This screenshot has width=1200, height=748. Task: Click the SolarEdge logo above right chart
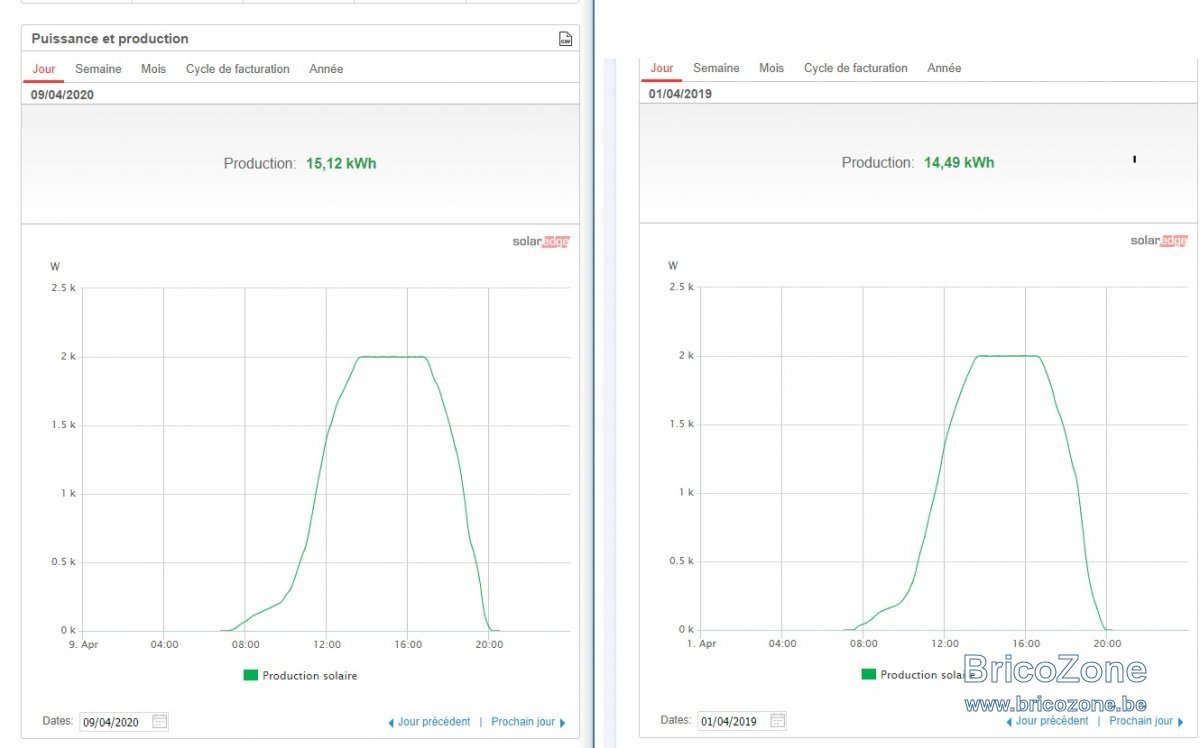pyautogui.click(x=1159, y=240)
